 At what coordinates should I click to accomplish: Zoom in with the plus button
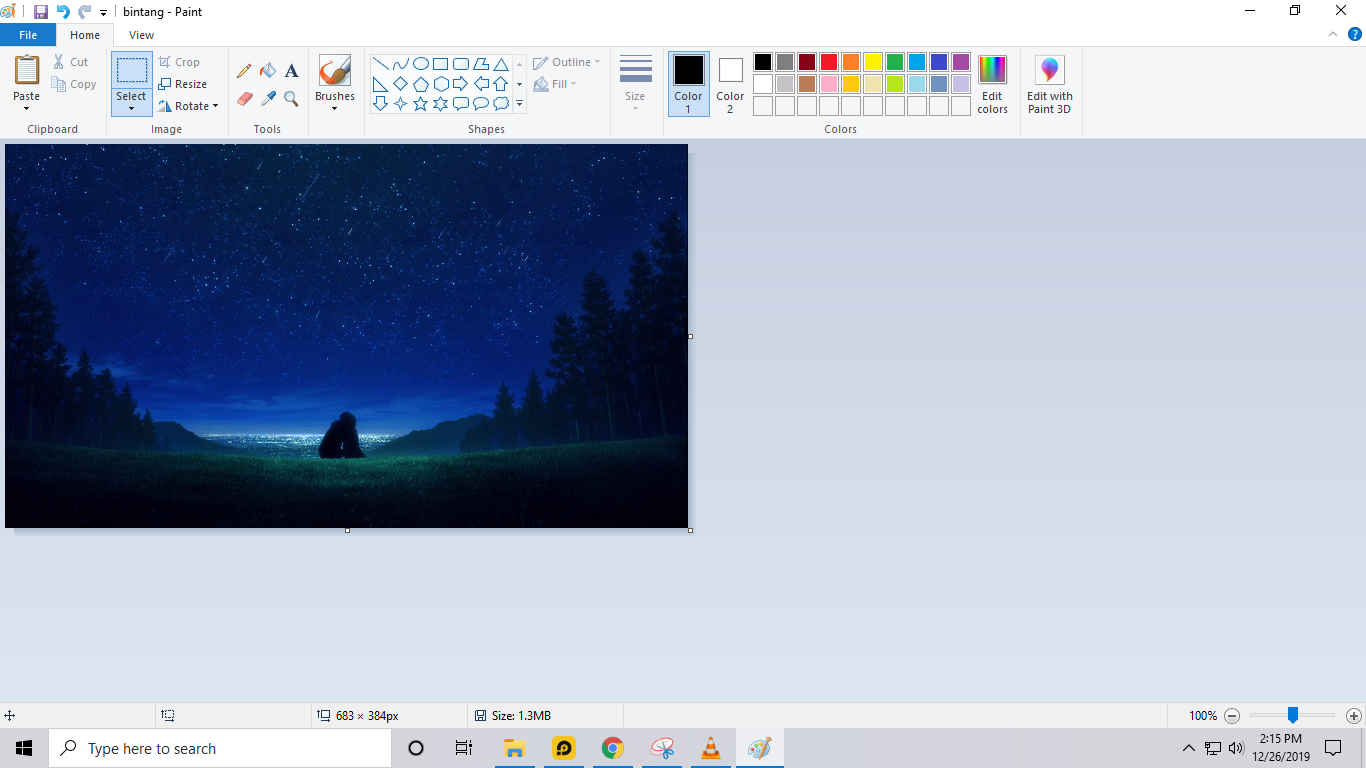click(1354, 716)
